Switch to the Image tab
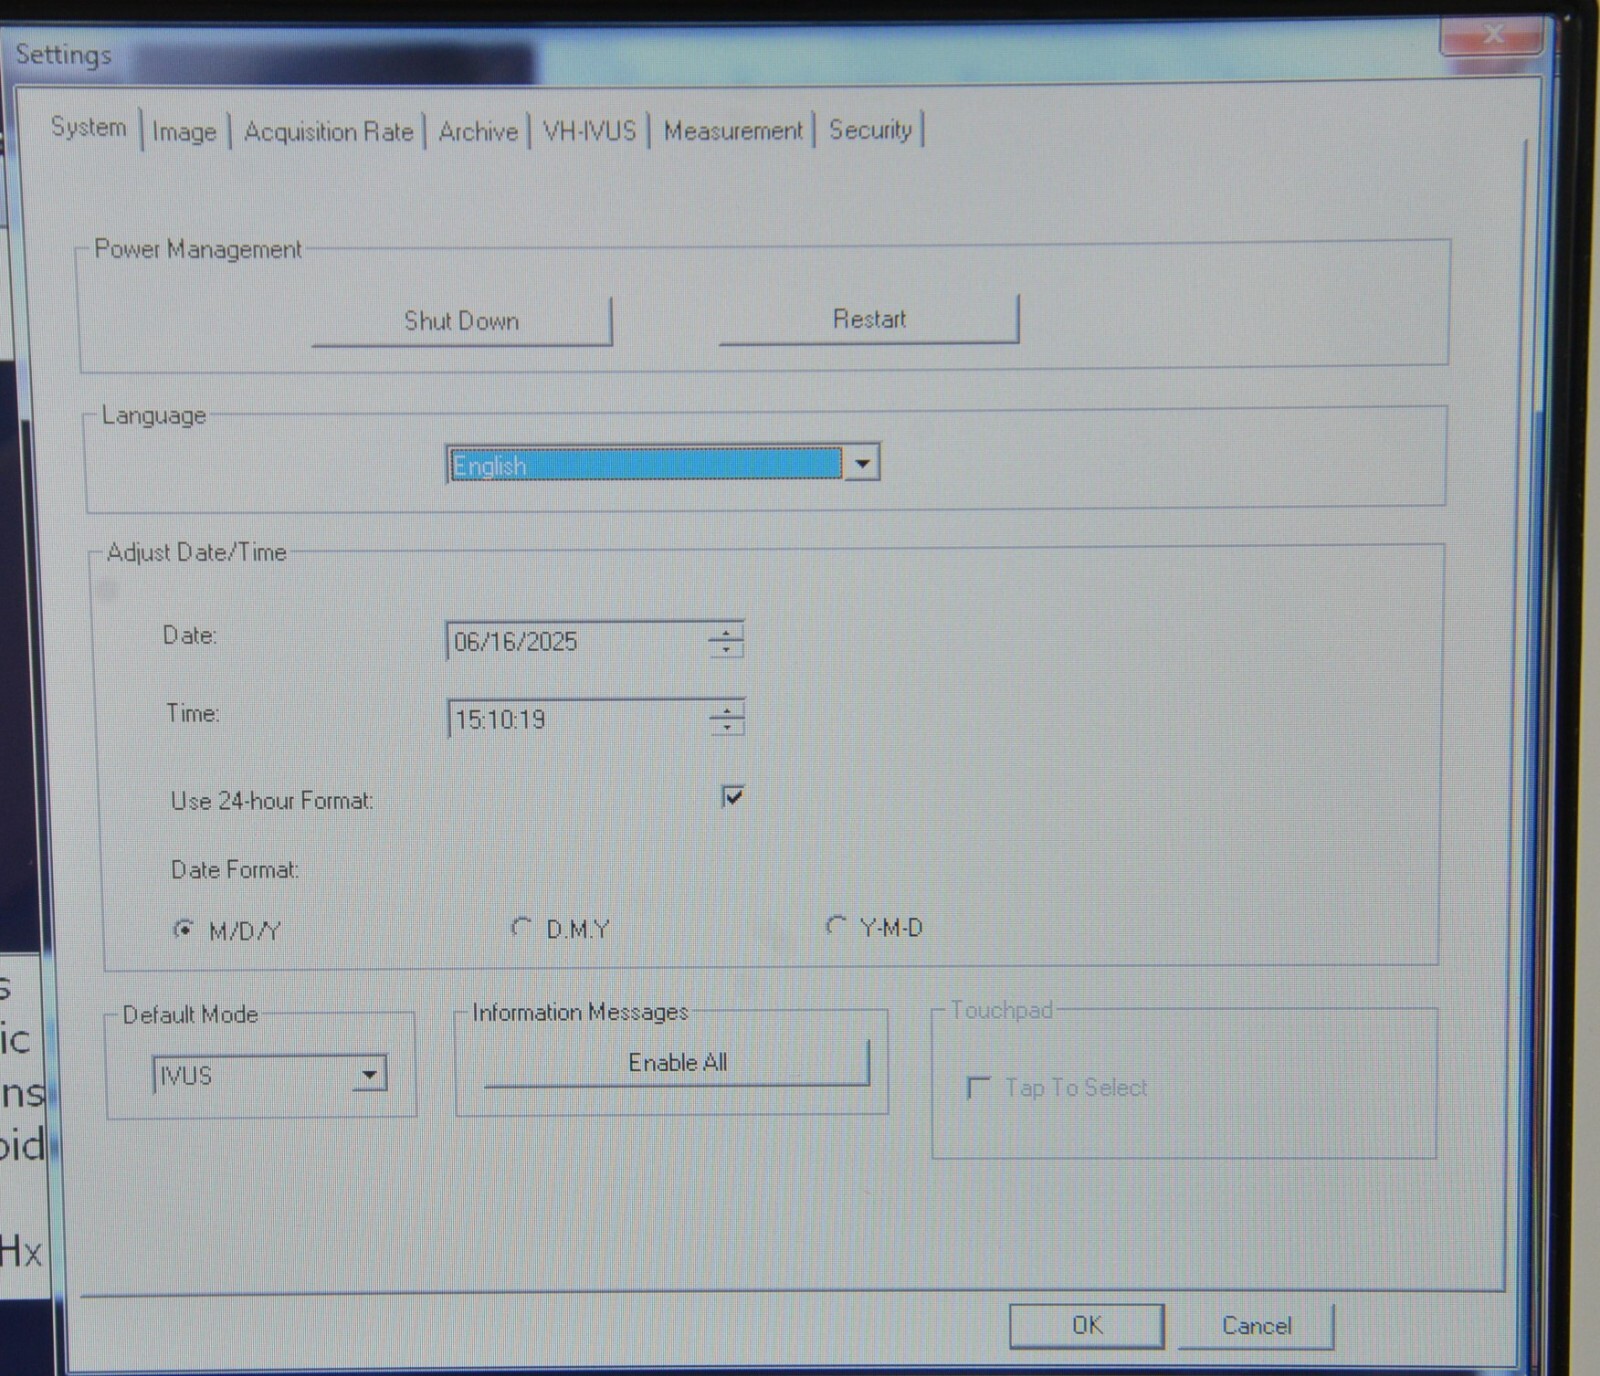Viewport: 1600px width, 1376px height. coord(184,132)
